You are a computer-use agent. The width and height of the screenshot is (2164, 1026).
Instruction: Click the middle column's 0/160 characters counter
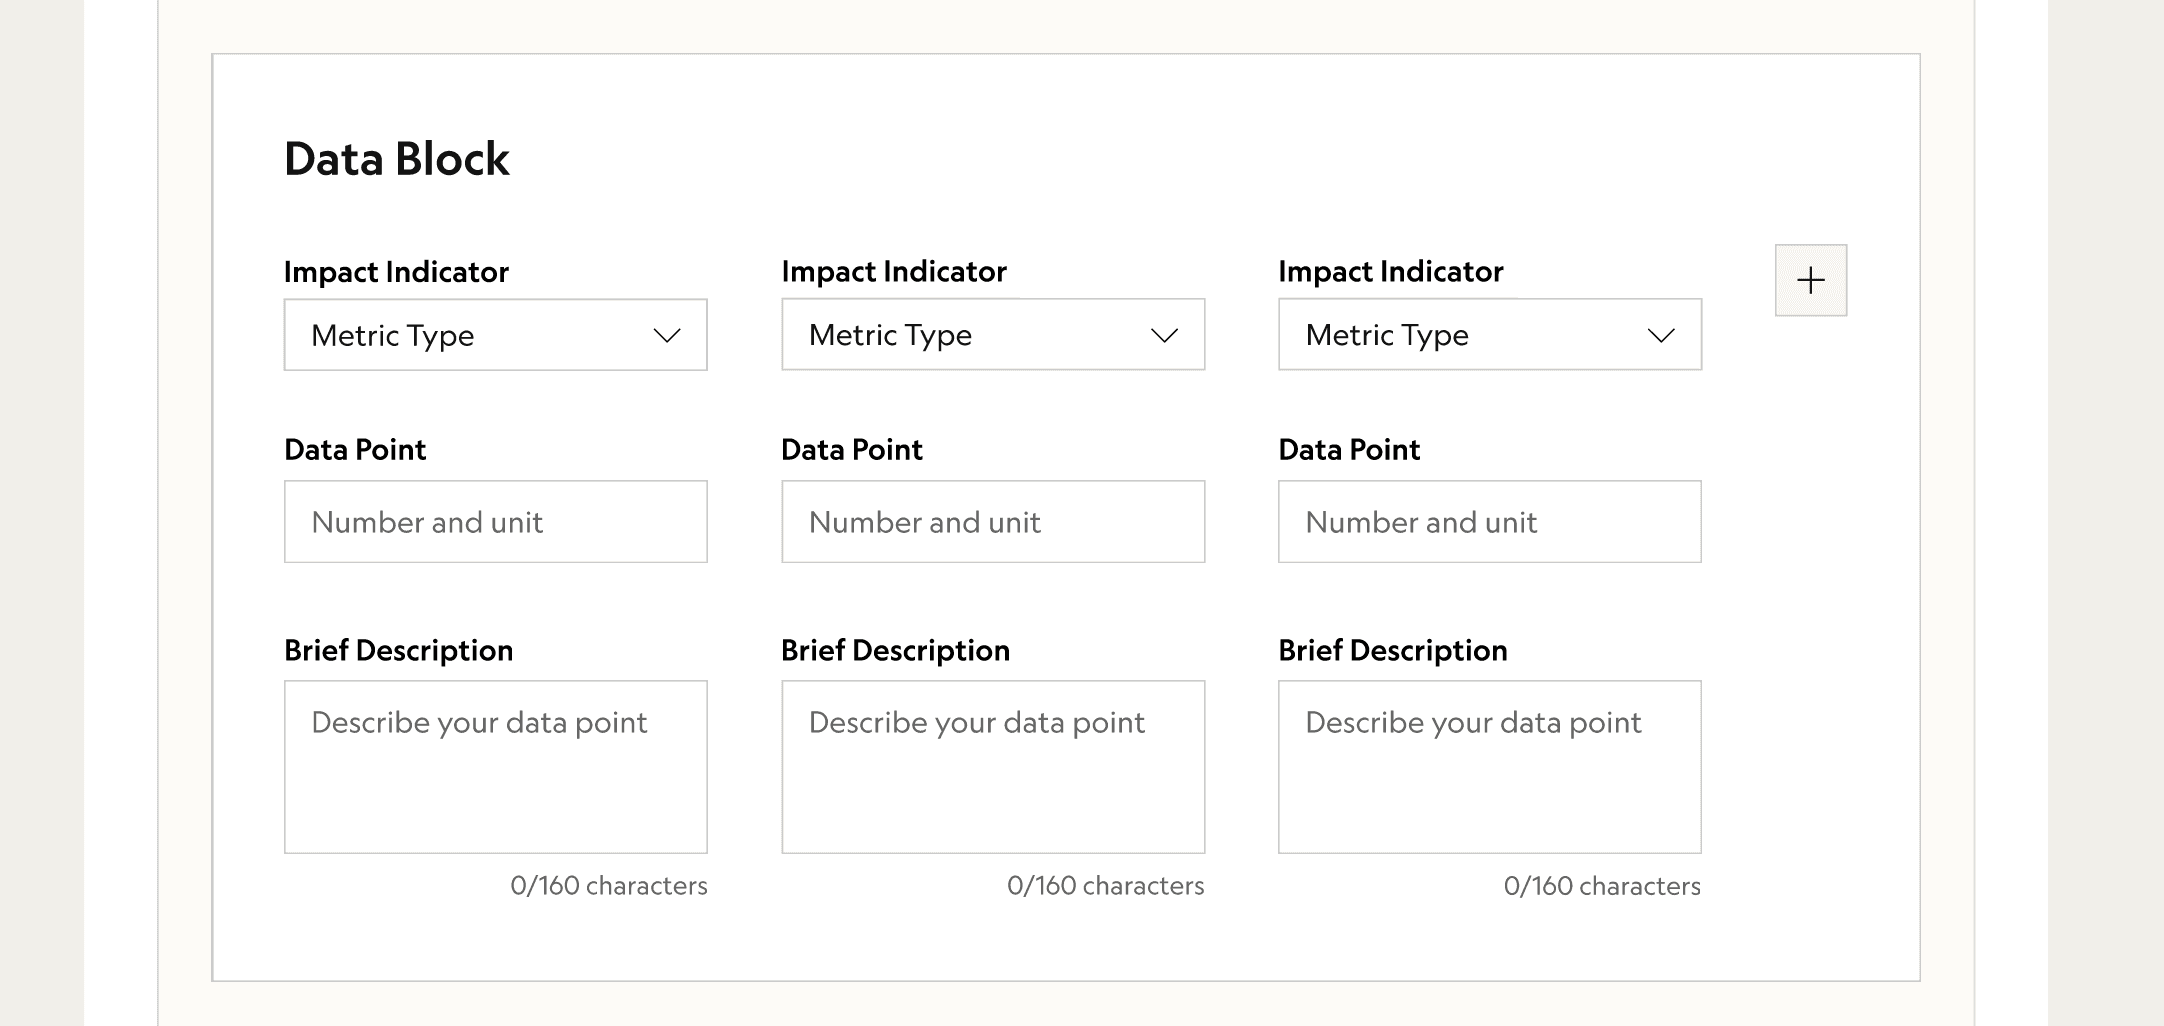(x=1105, y=886)
